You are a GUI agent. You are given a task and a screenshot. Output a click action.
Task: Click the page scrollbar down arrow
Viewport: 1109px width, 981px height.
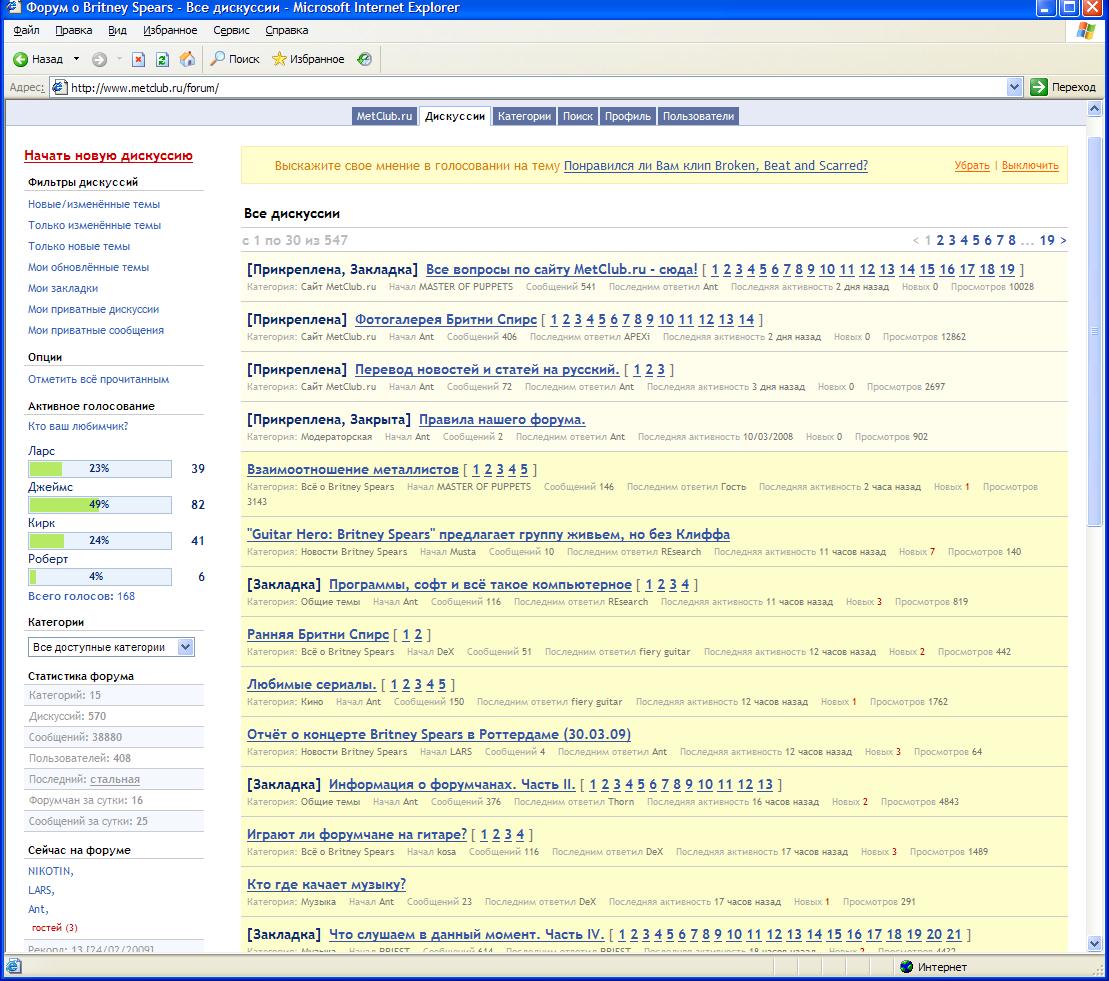(x=1094, y=943)
